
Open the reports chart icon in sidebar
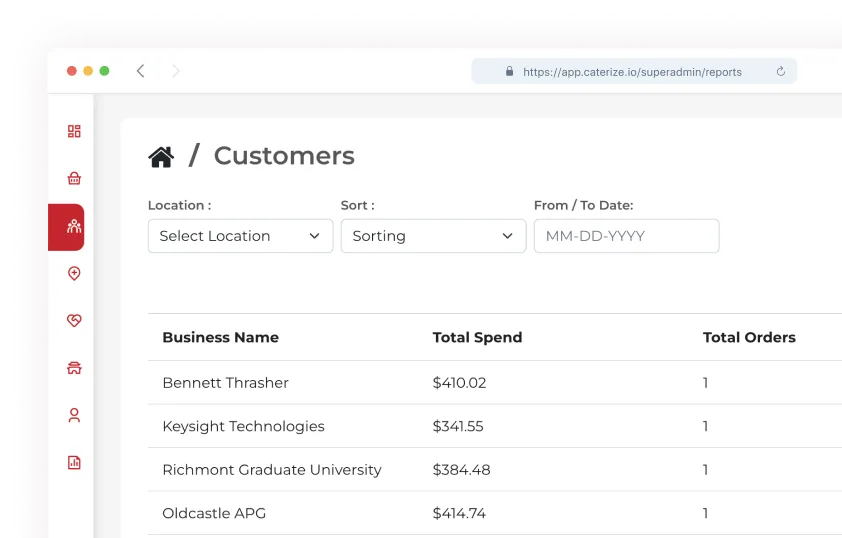click(x=74, y=462)
